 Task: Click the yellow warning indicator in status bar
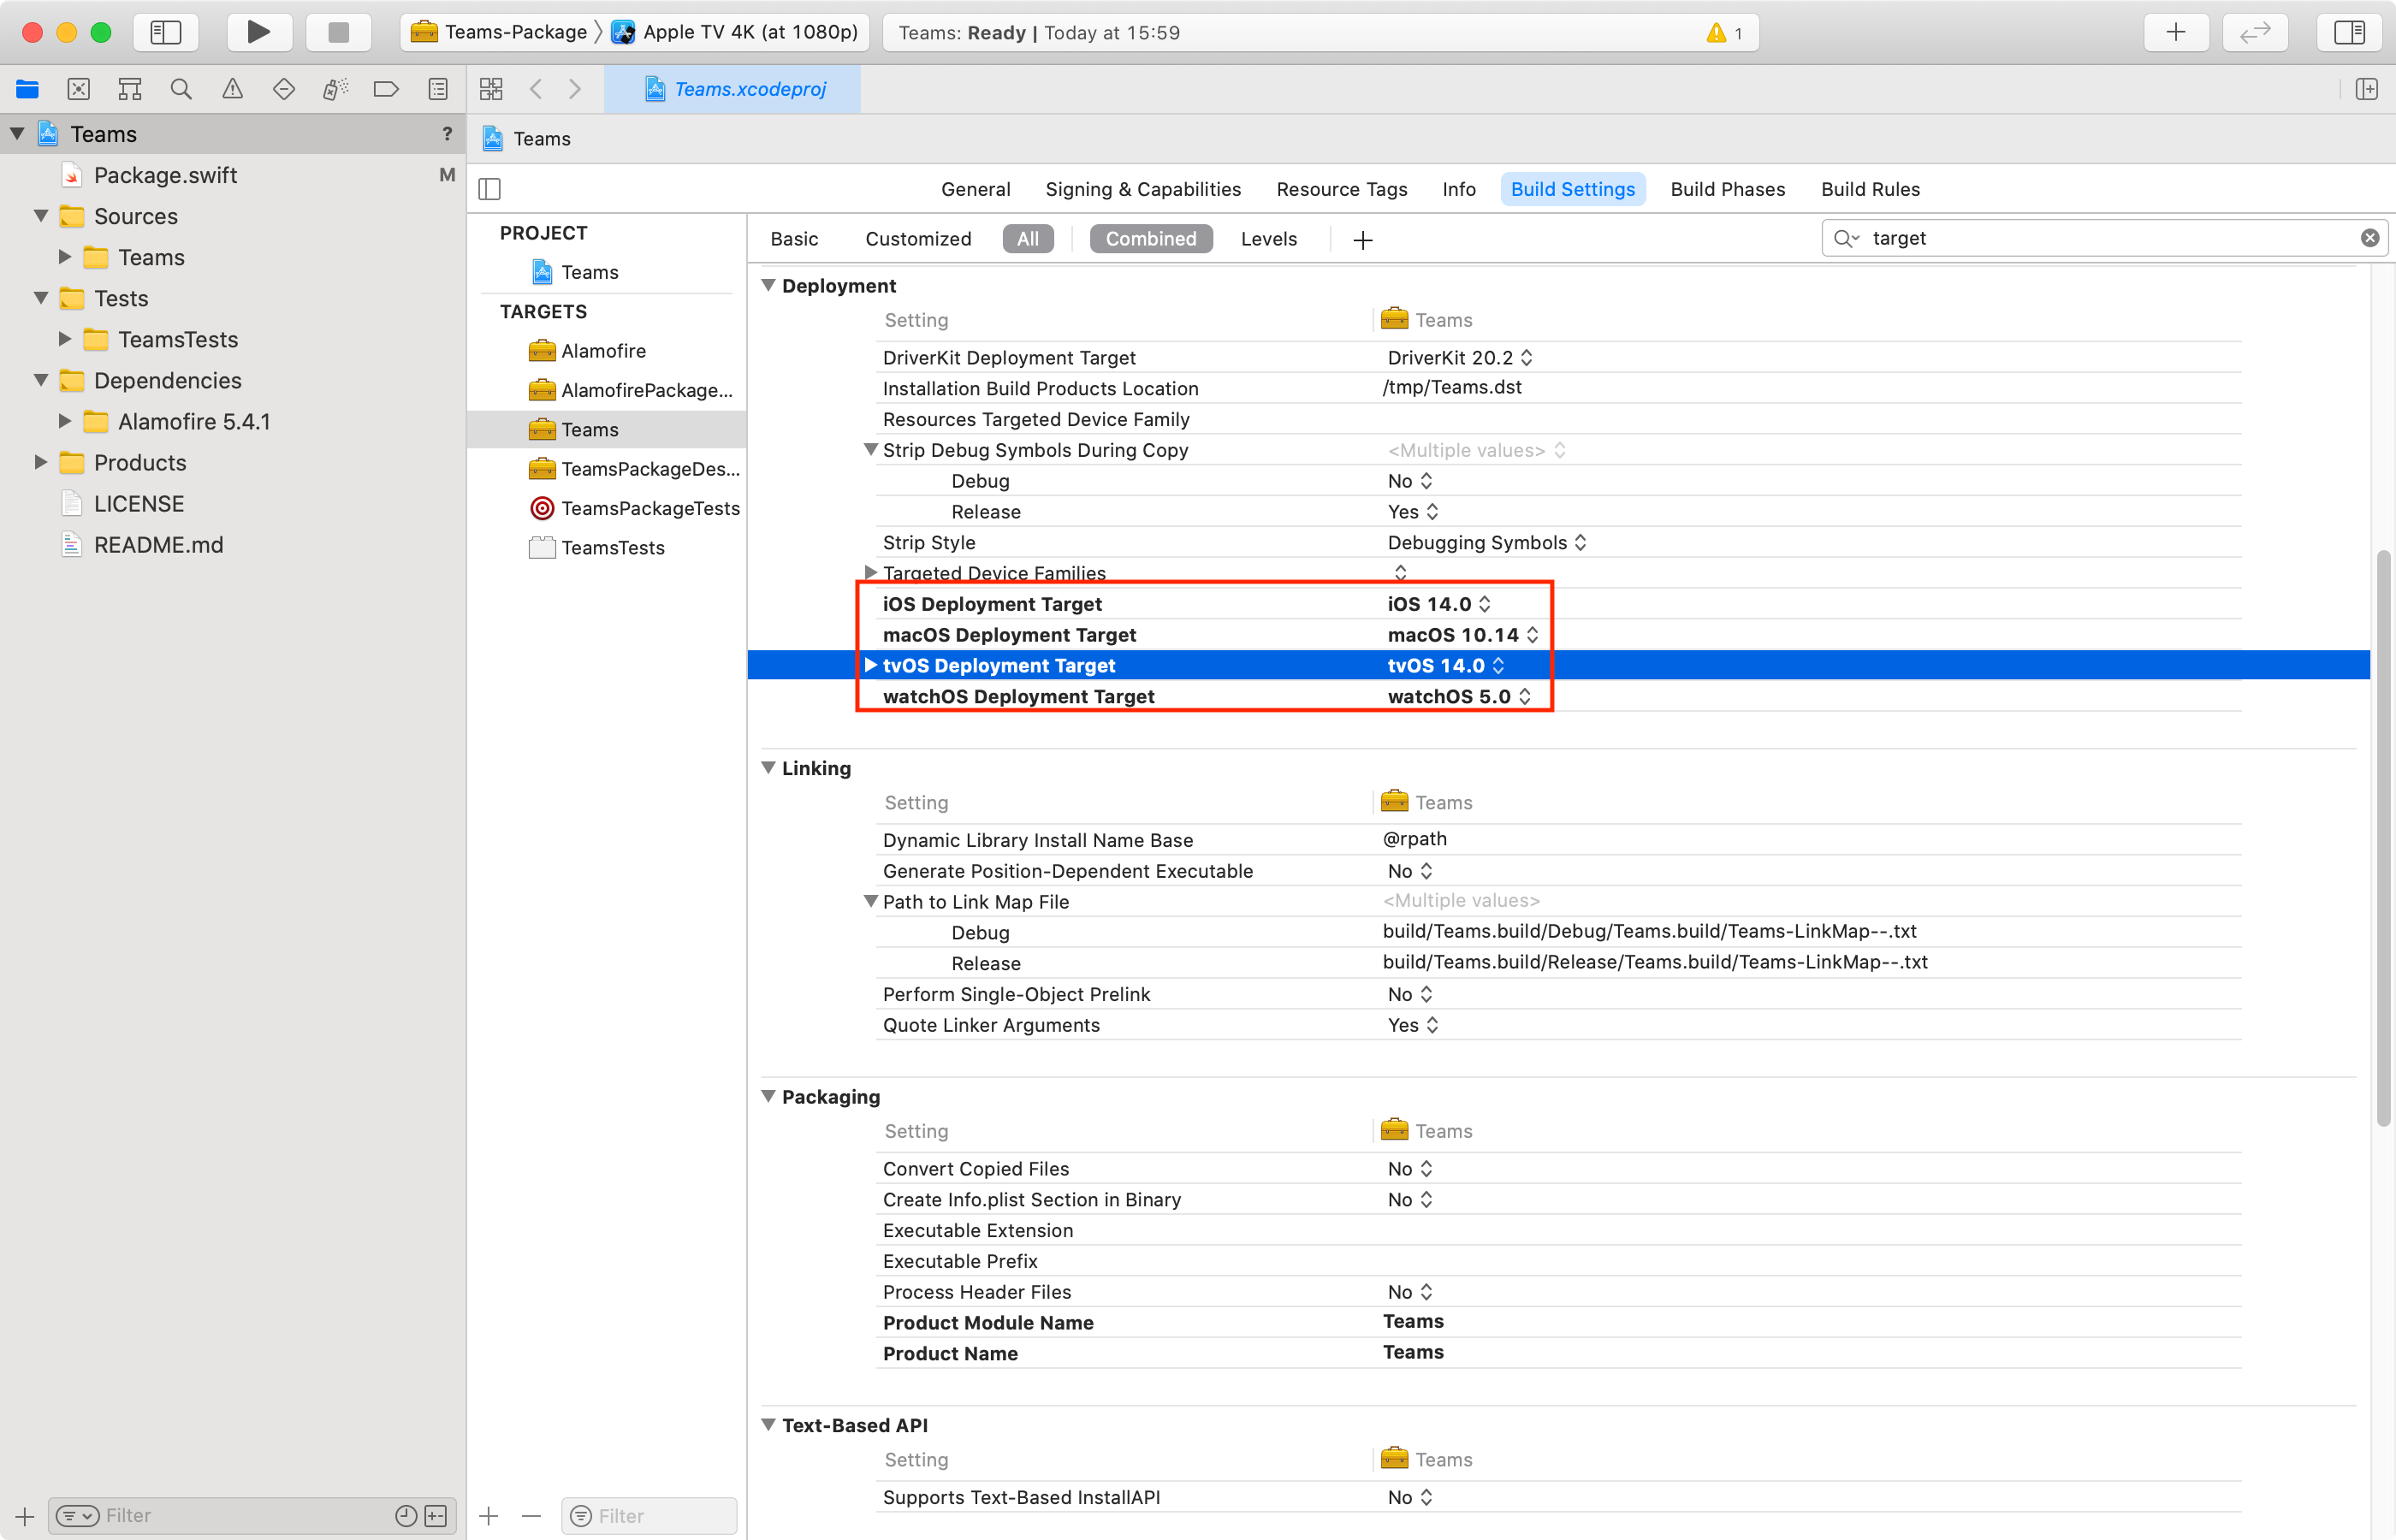coord(1716,33)
